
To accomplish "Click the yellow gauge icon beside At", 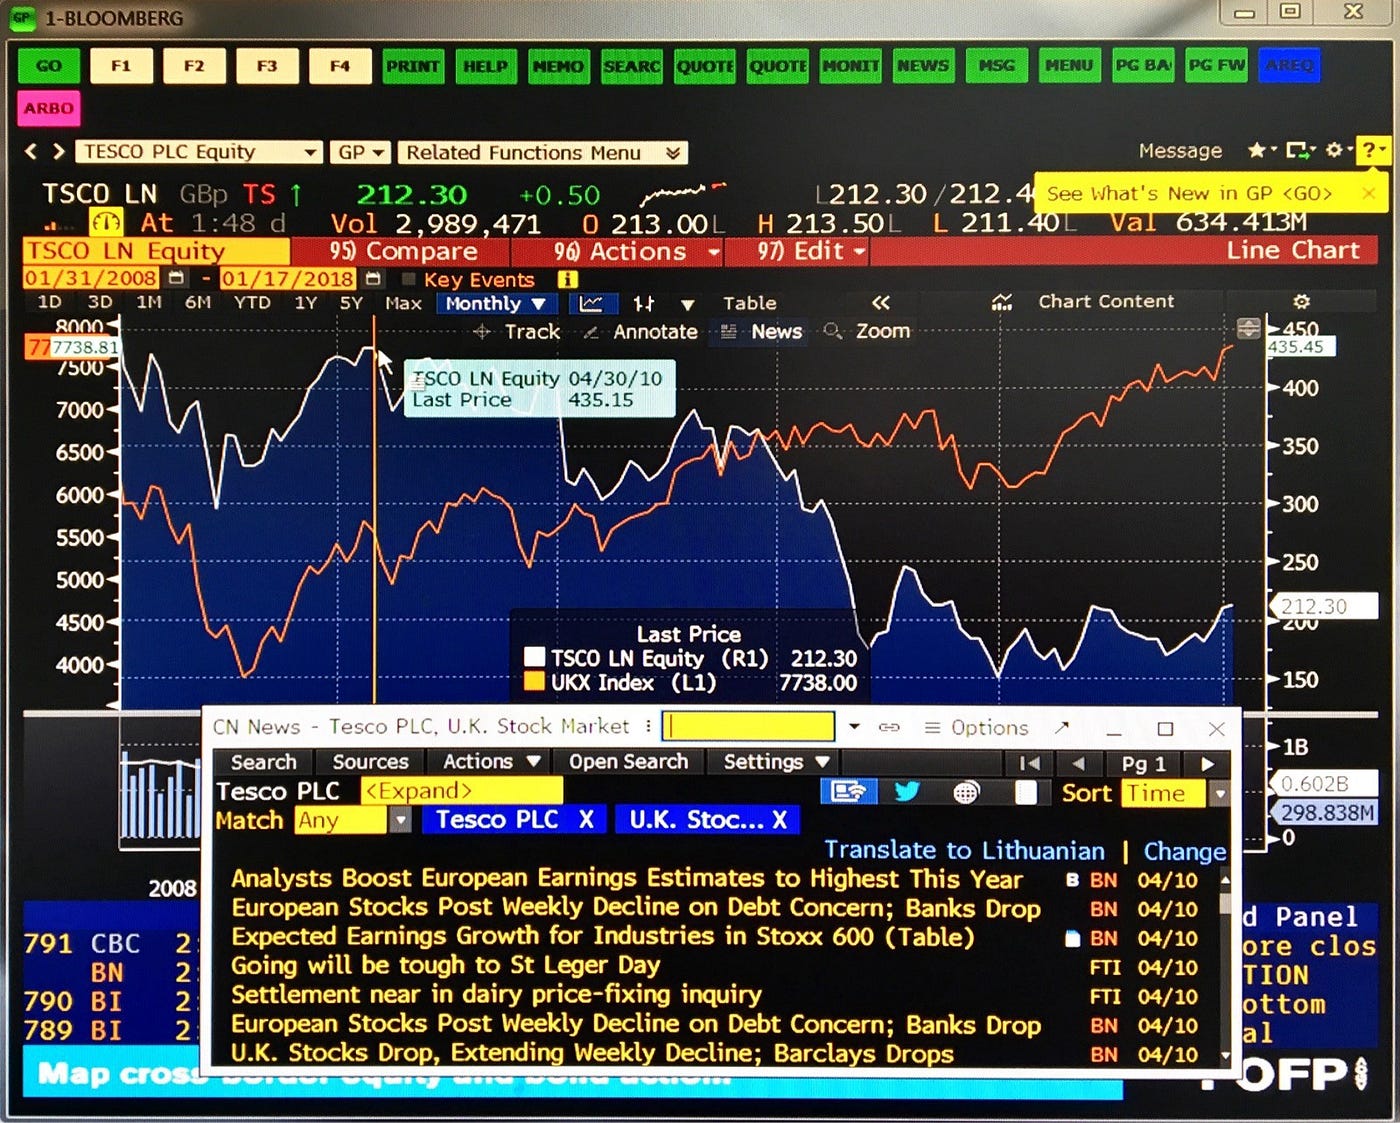I will point(106,222).
